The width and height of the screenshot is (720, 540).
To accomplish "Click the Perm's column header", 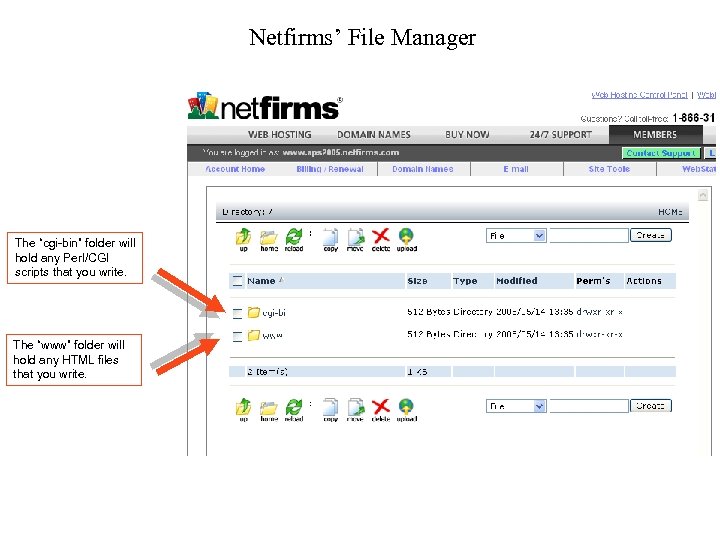I will coord(593,281).
